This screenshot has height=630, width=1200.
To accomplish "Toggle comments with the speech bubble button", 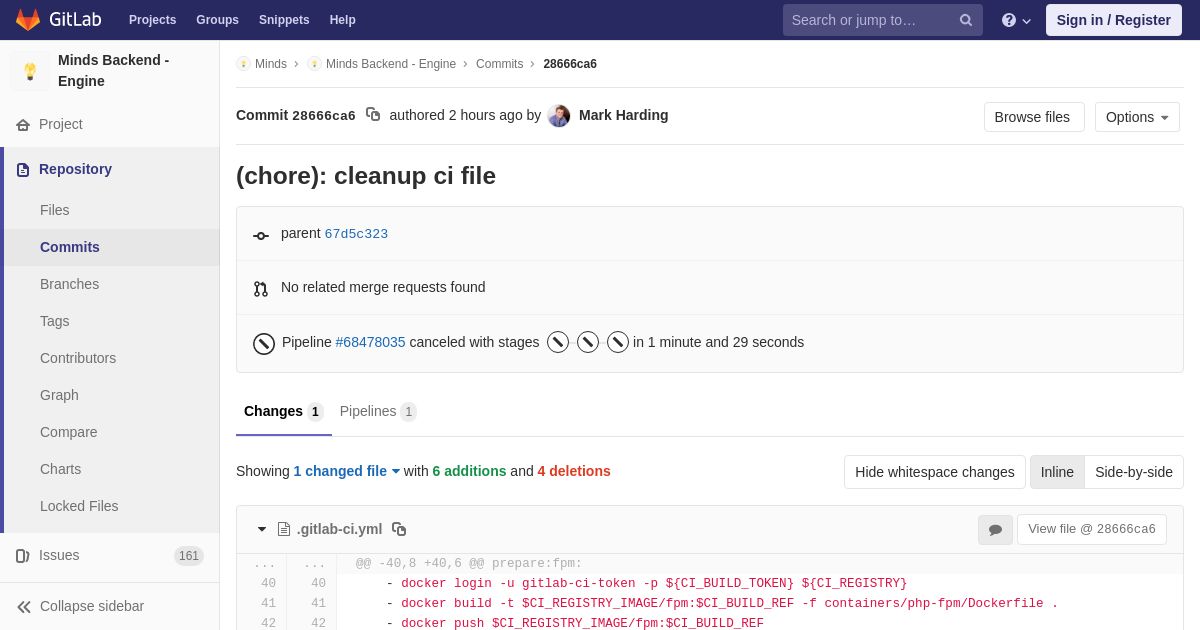I will click(995, 530).
